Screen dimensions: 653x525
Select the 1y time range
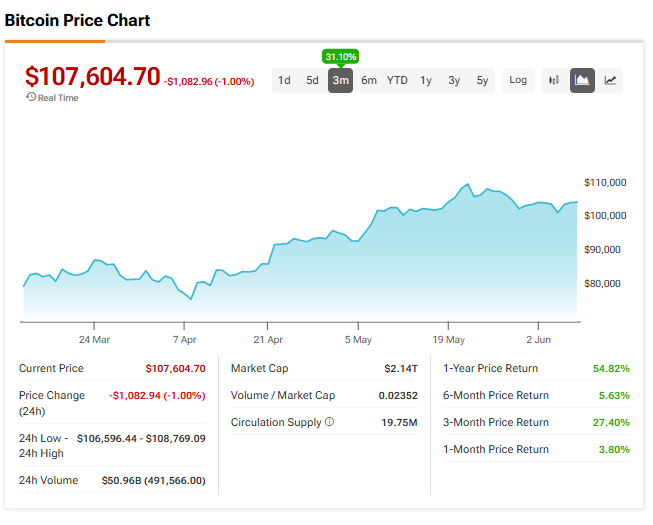point(426,80)
